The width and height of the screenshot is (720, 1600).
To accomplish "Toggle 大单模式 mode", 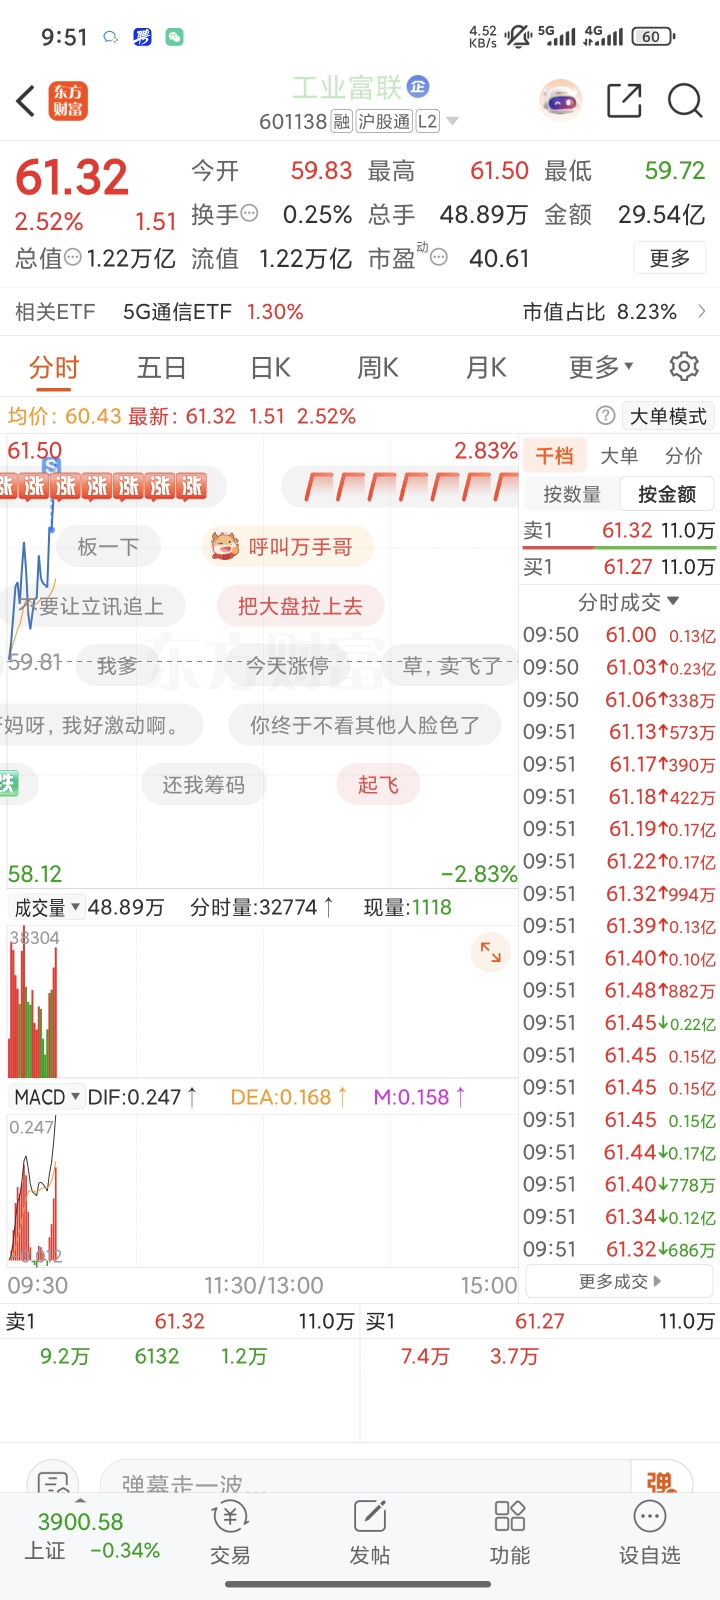I will point(668,416).
